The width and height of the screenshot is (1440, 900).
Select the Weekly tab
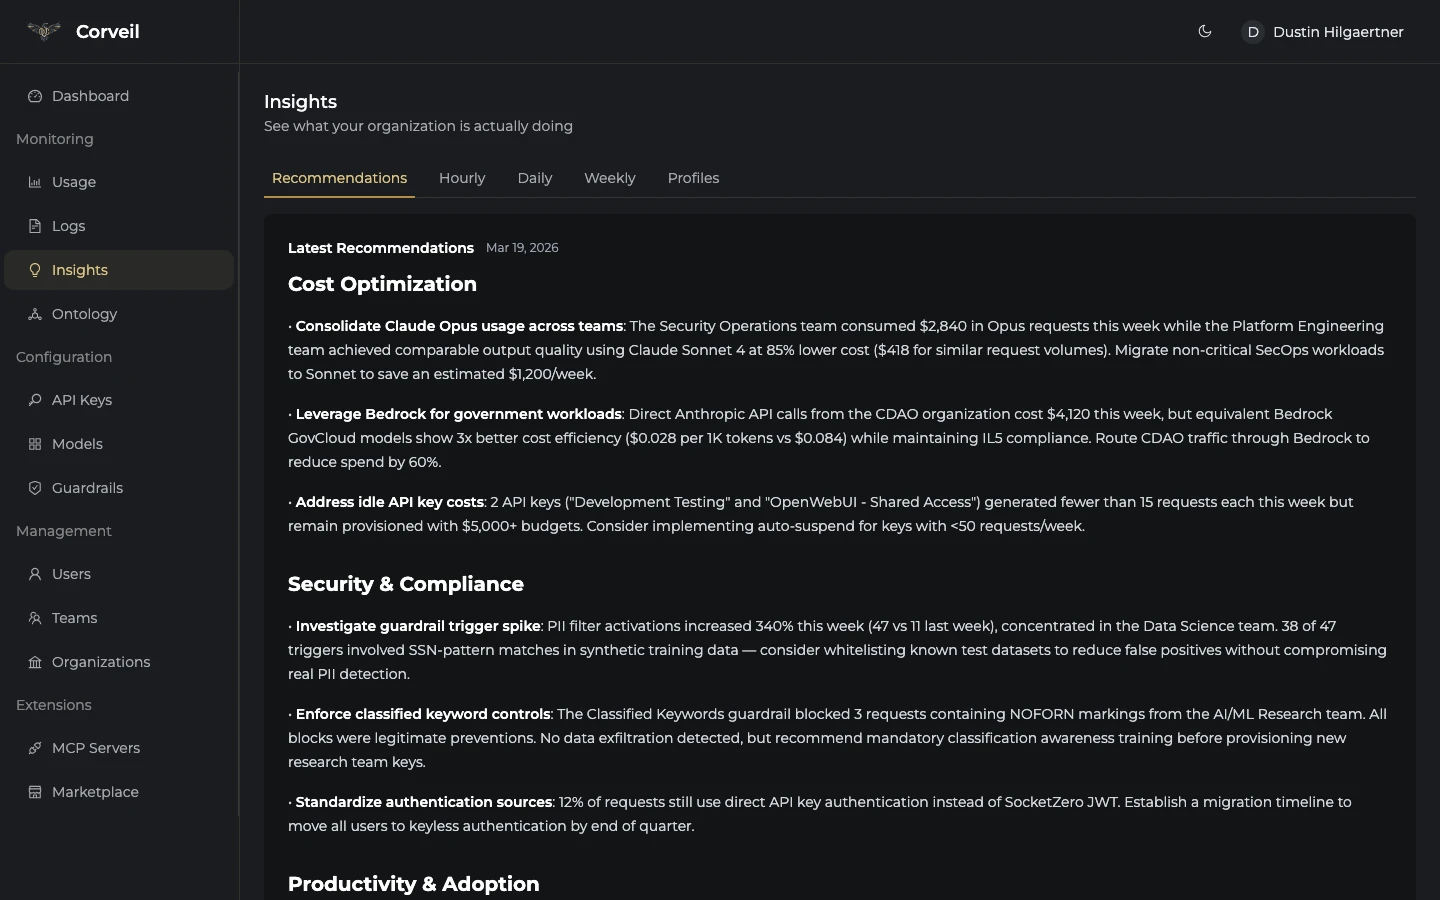(x=609, y=178)
